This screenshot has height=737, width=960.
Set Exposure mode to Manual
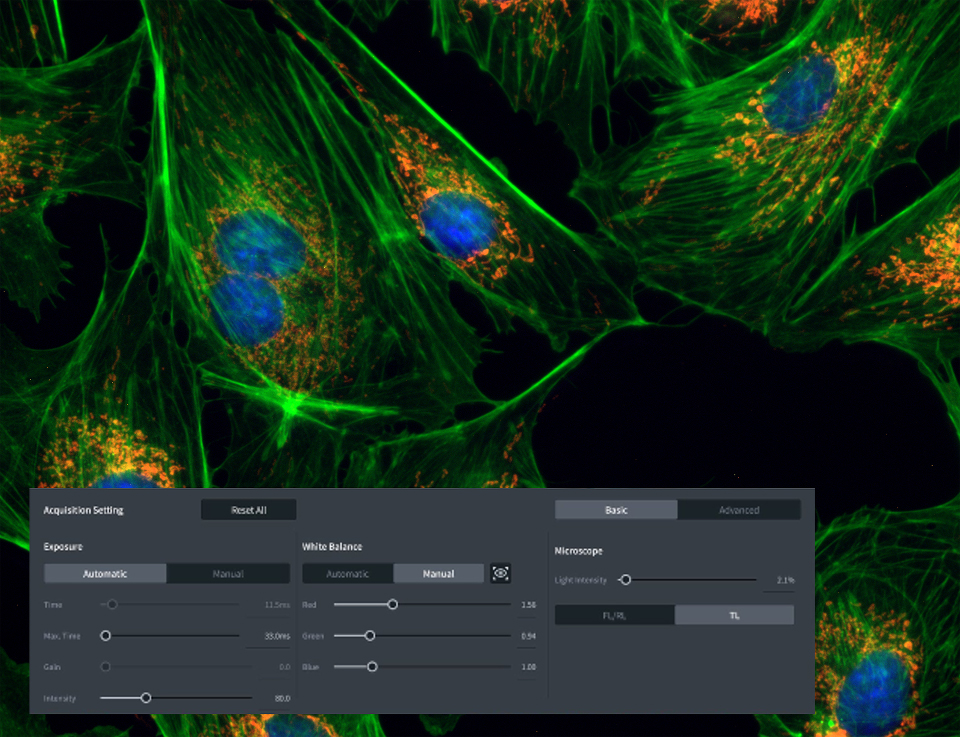point(228,574)
